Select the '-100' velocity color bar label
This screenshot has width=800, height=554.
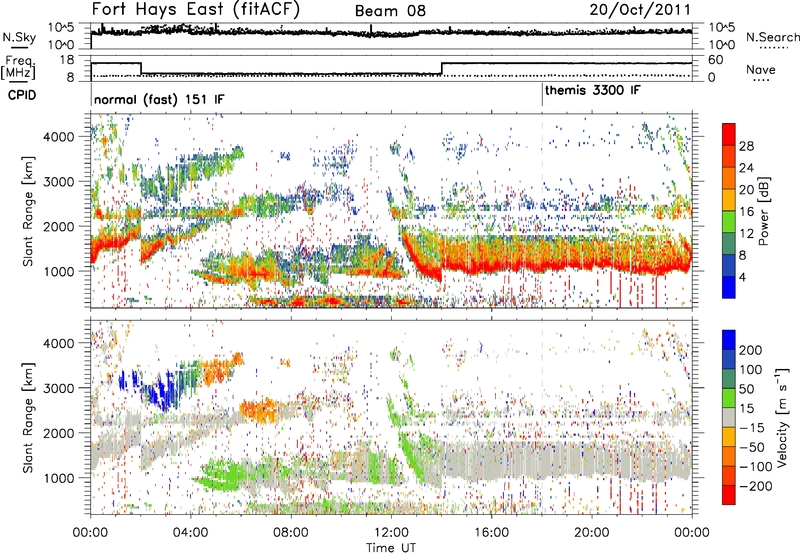coord(755,467)
